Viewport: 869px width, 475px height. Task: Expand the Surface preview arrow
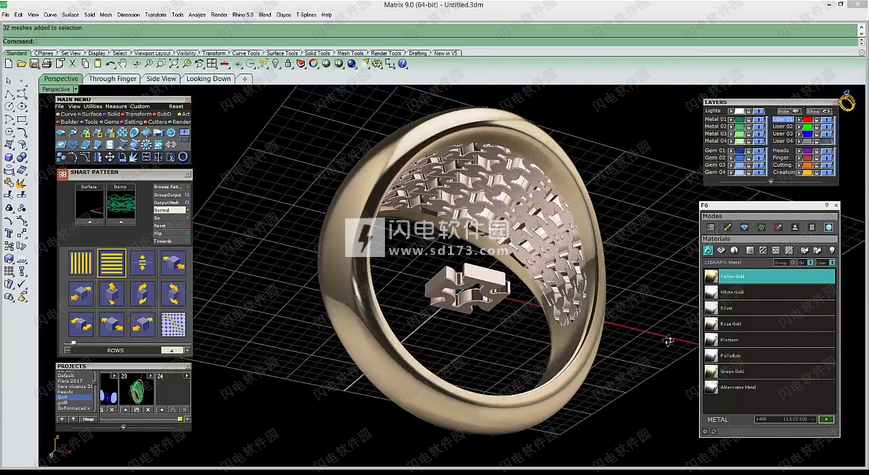89,222
